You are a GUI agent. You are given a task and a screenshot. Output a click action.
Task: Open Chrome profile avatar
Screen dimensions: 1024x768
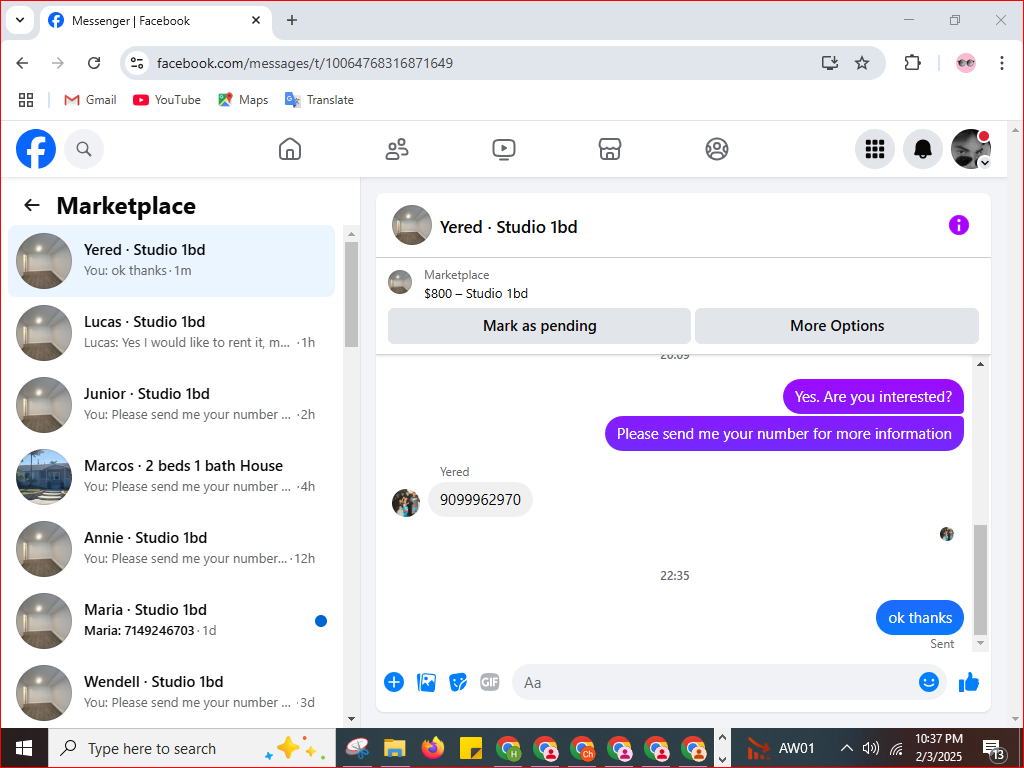tap(966, 63)
